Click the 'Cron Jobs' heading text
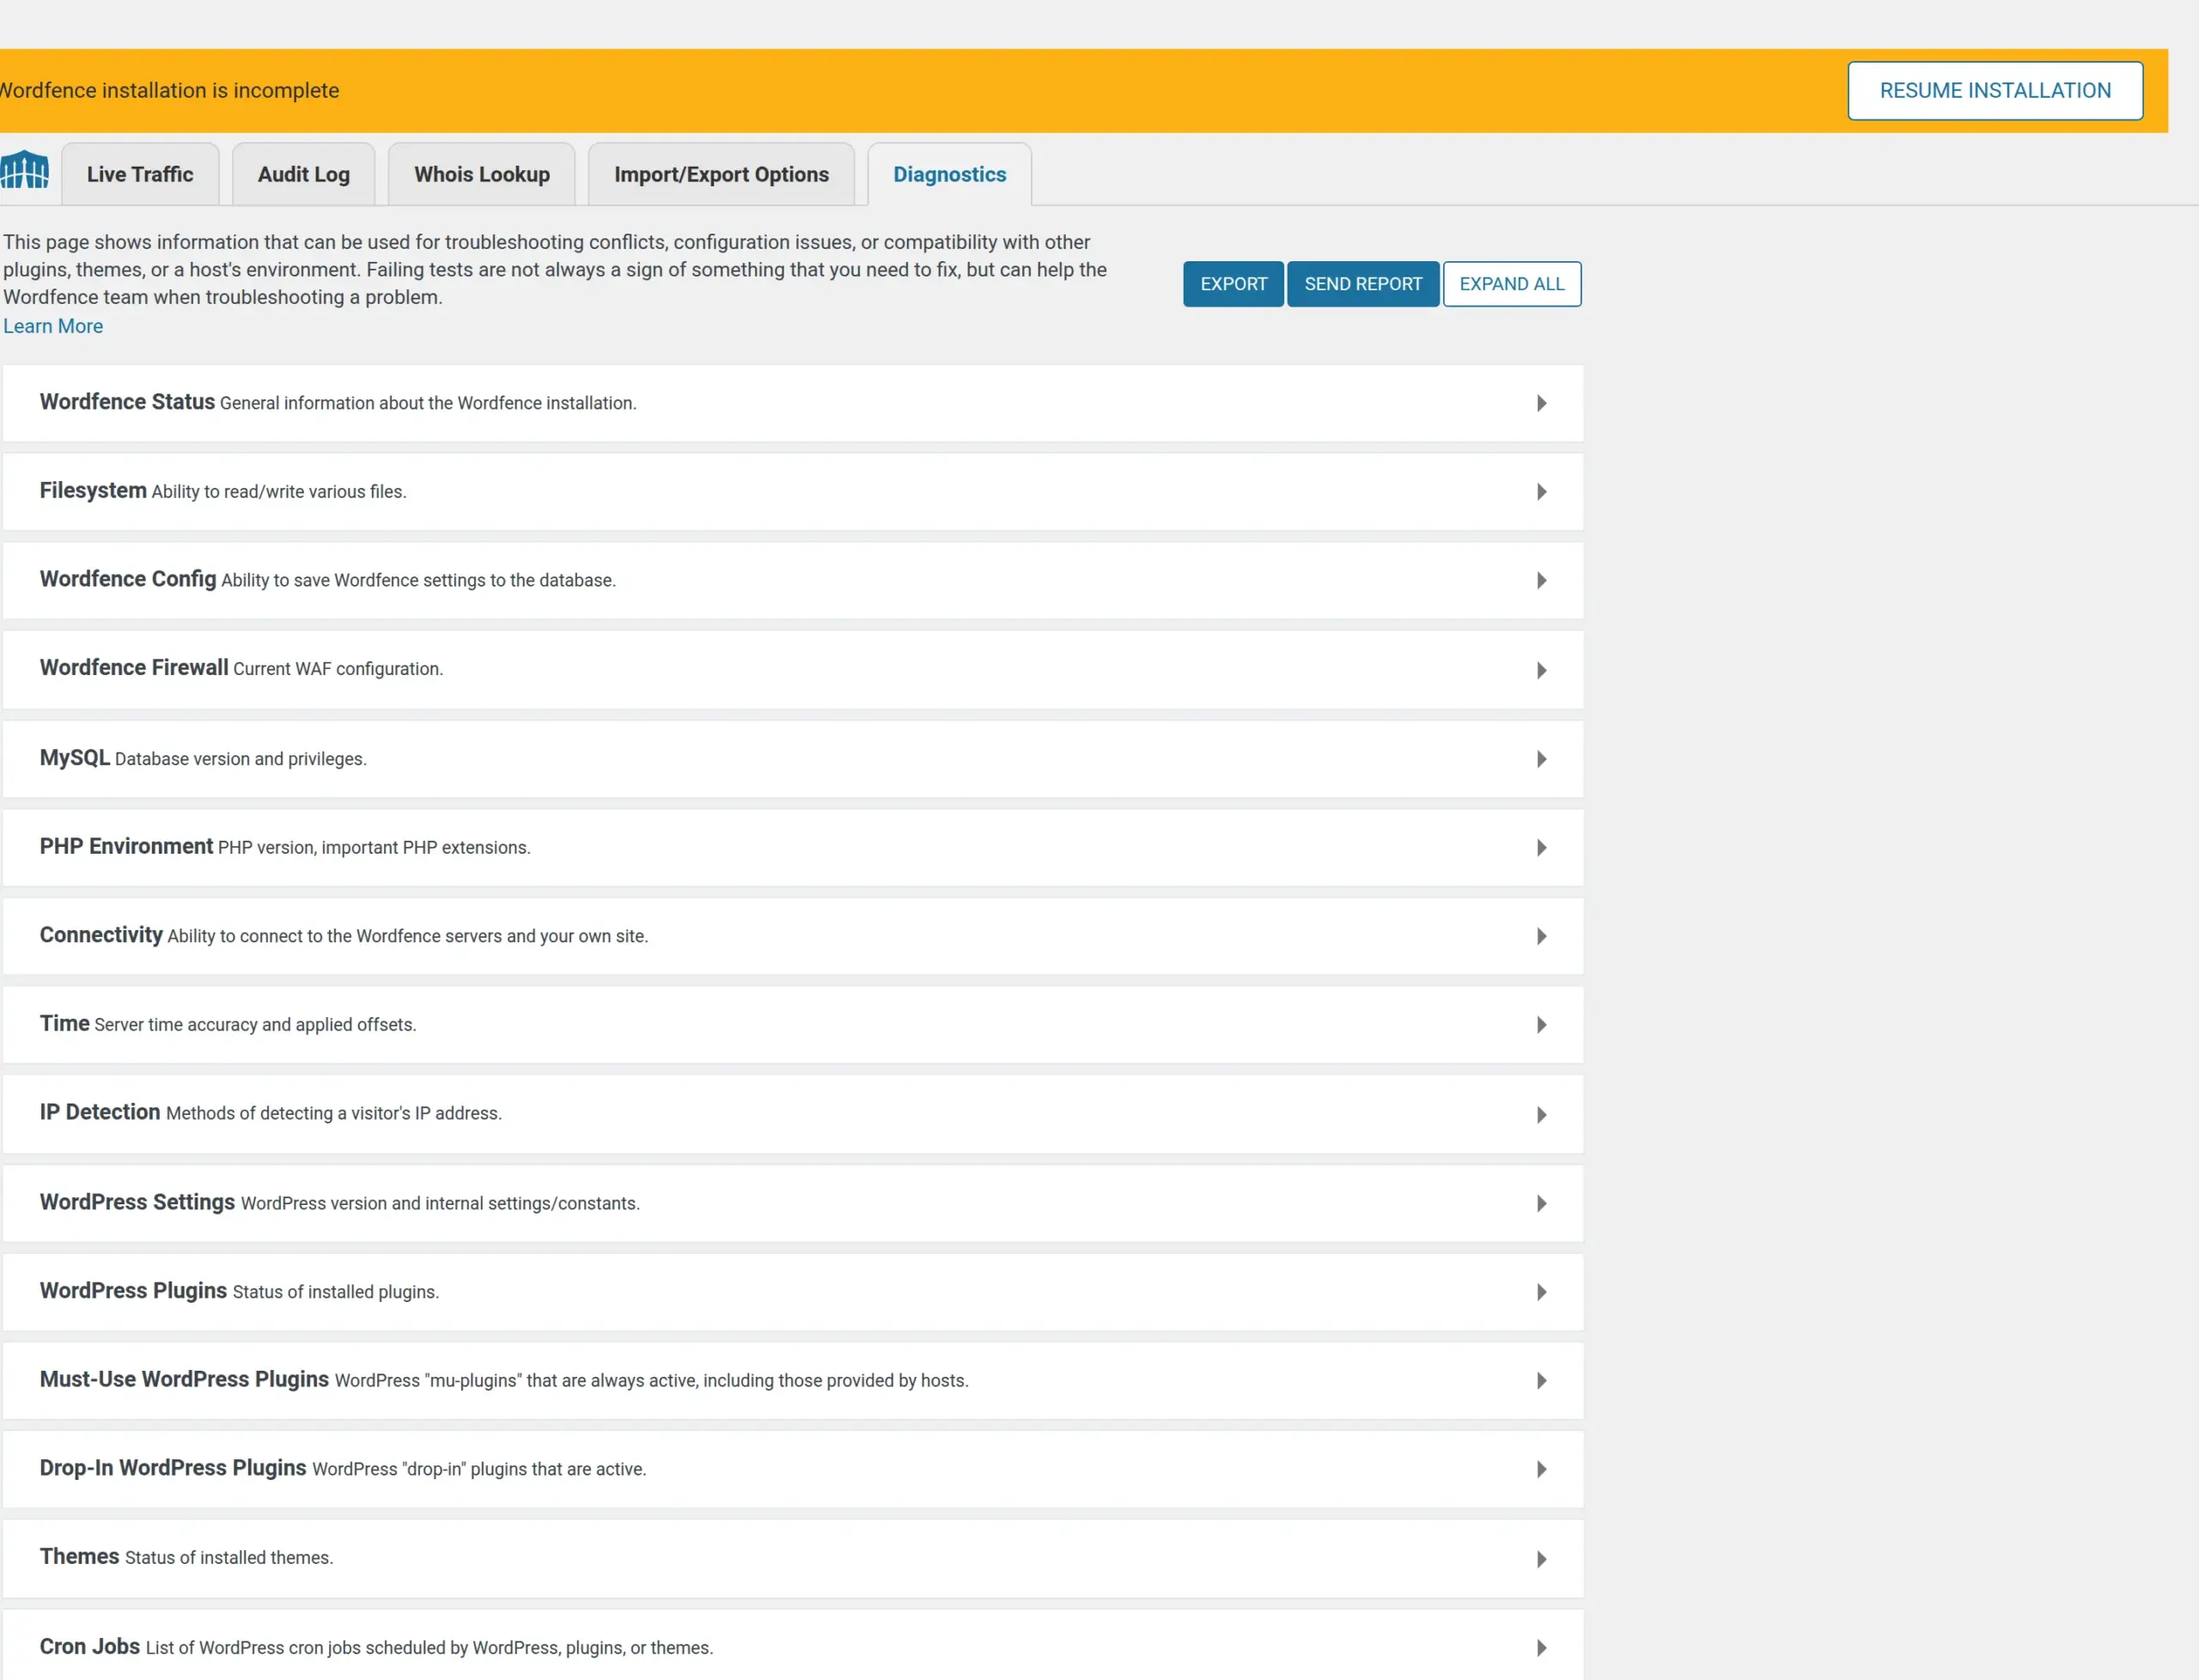The height and width of the screenshot is (1680, 2199). pyautogui.click(x=90, y=1646)
